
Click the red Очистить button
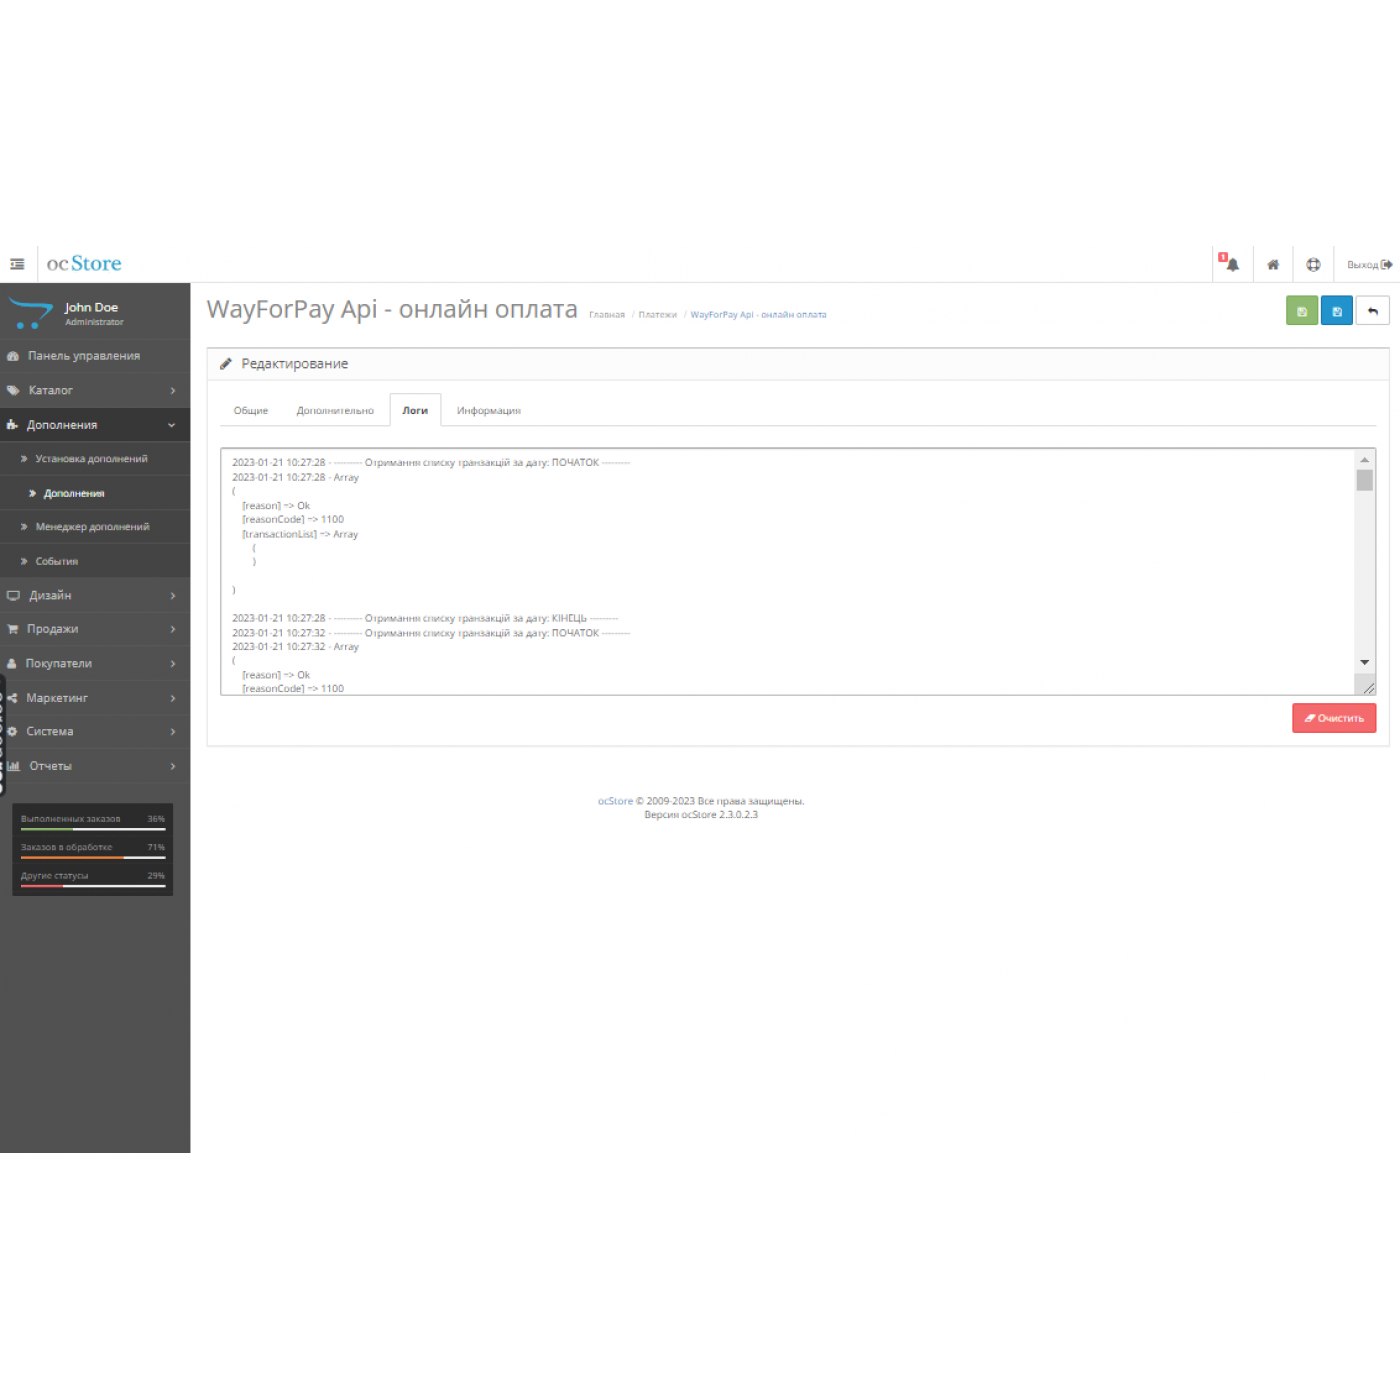pyautogui.click(x=1333, y=718)
